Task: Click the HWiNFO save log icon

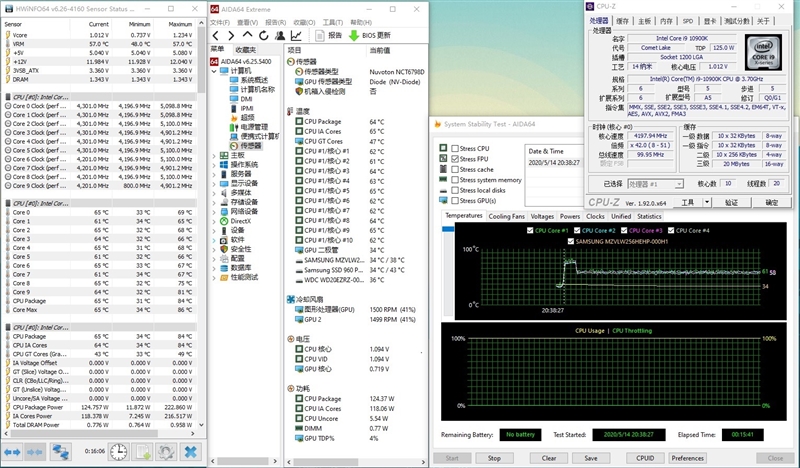Action: point(143,452)
